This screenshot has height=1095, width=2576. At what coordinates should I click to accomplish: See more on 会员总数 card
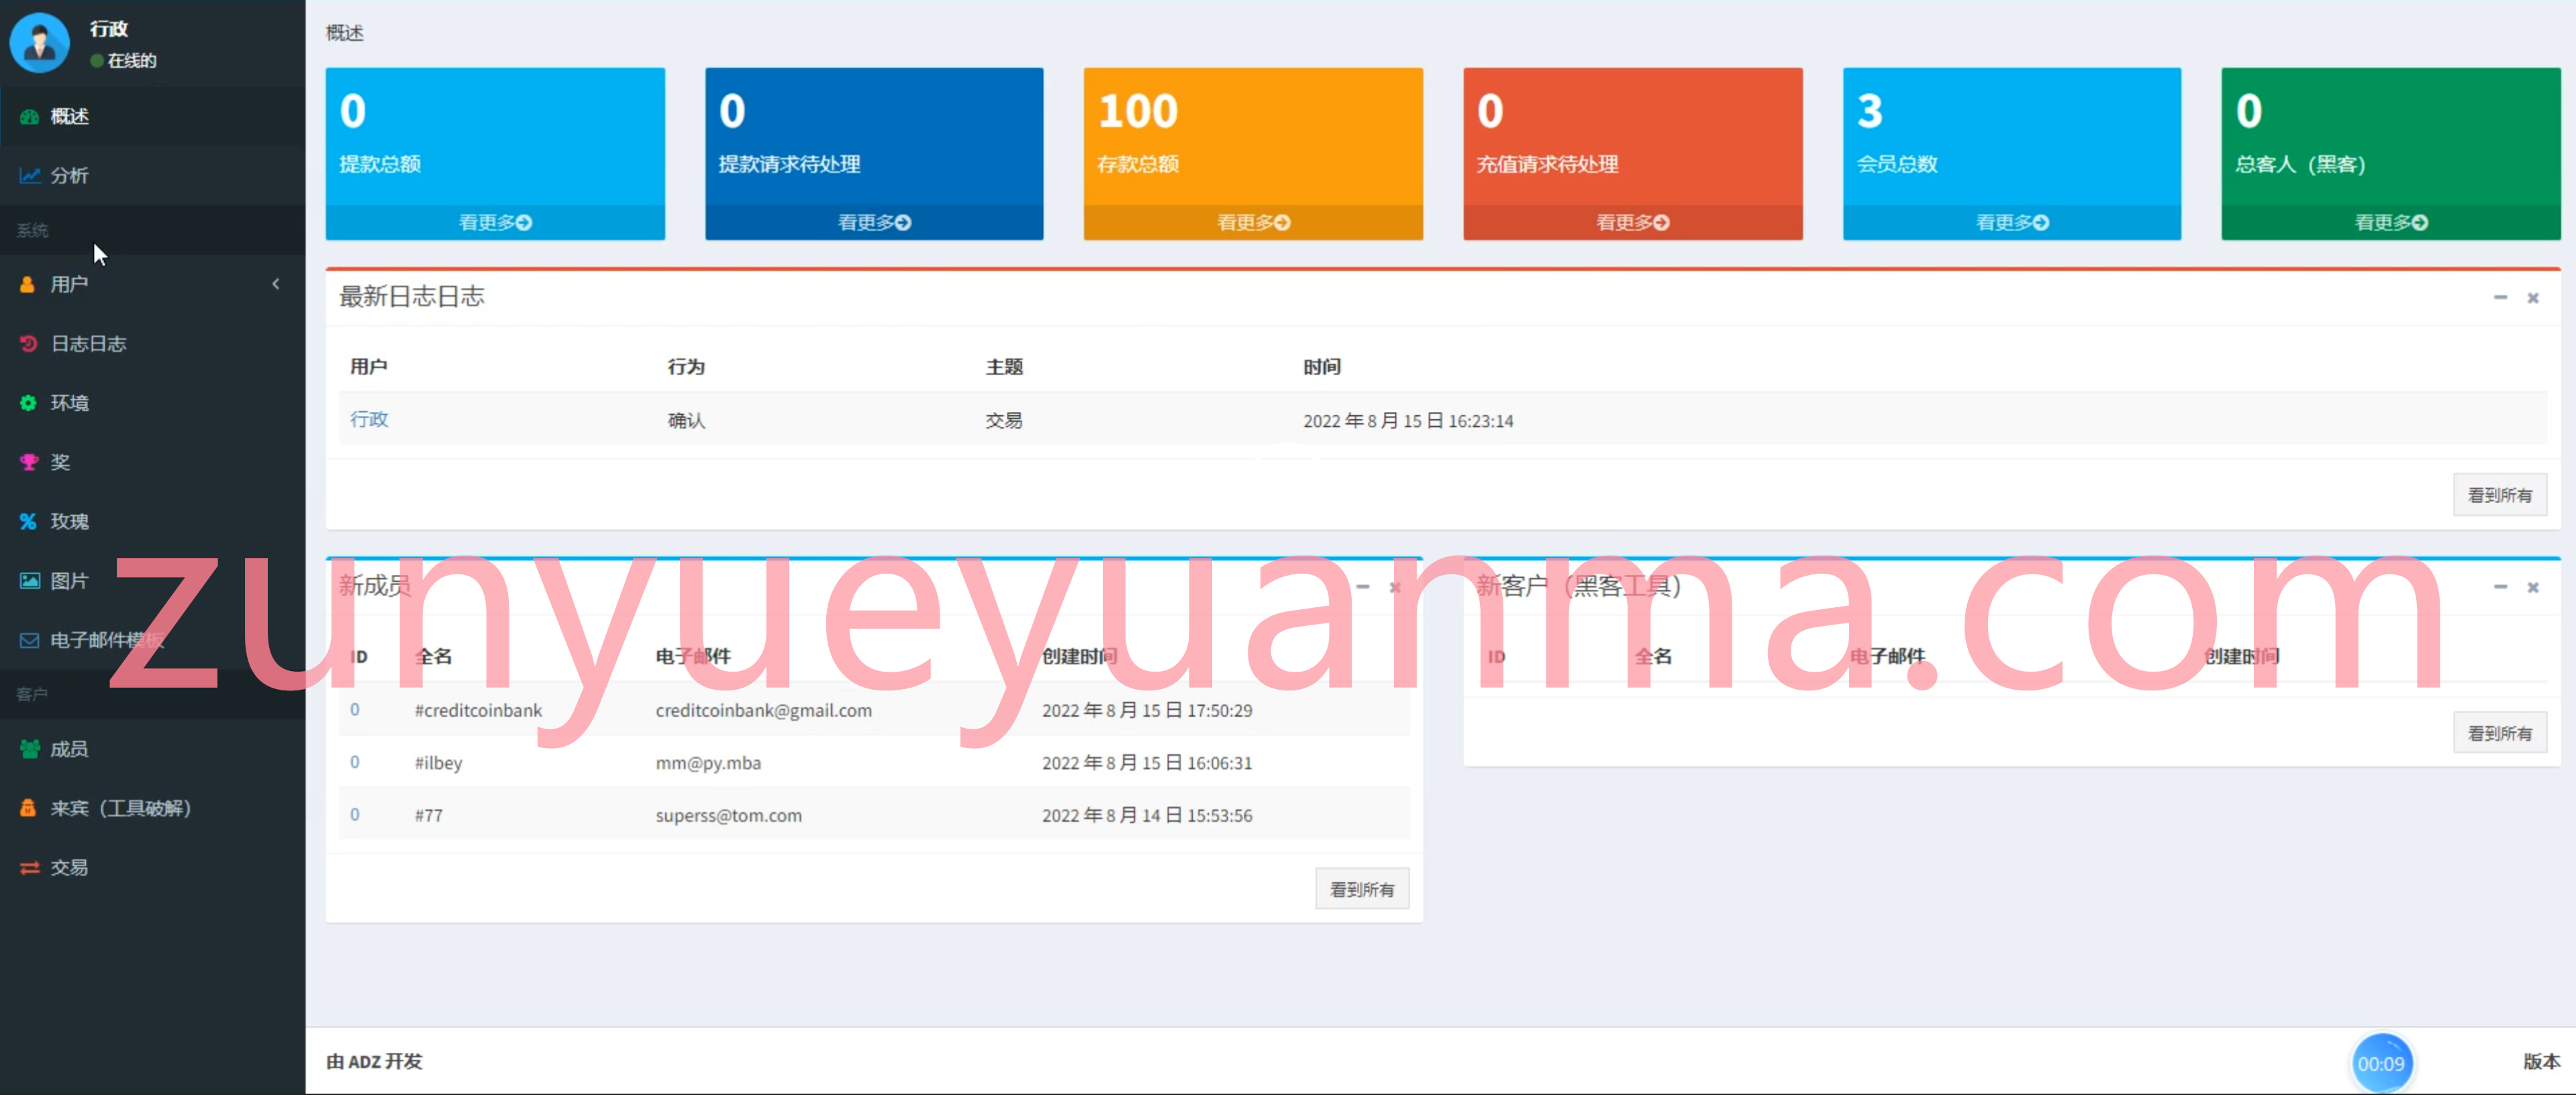(x=2012, y=222)
